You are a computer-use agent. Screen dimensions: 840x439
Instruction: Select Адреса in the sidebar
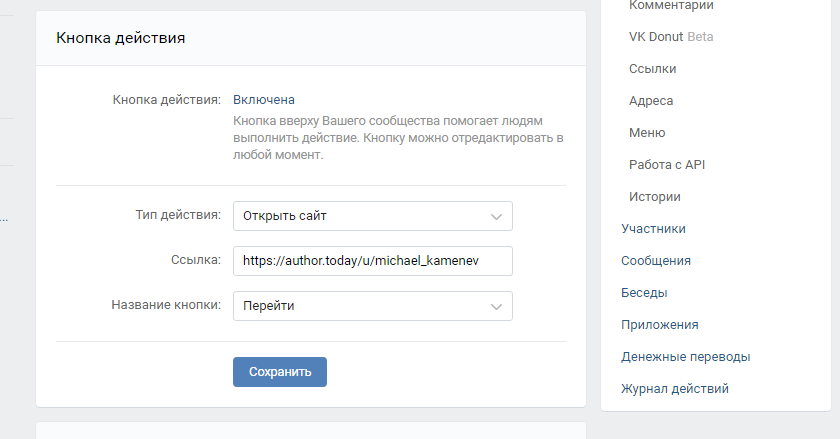click(x=651, y=101)
